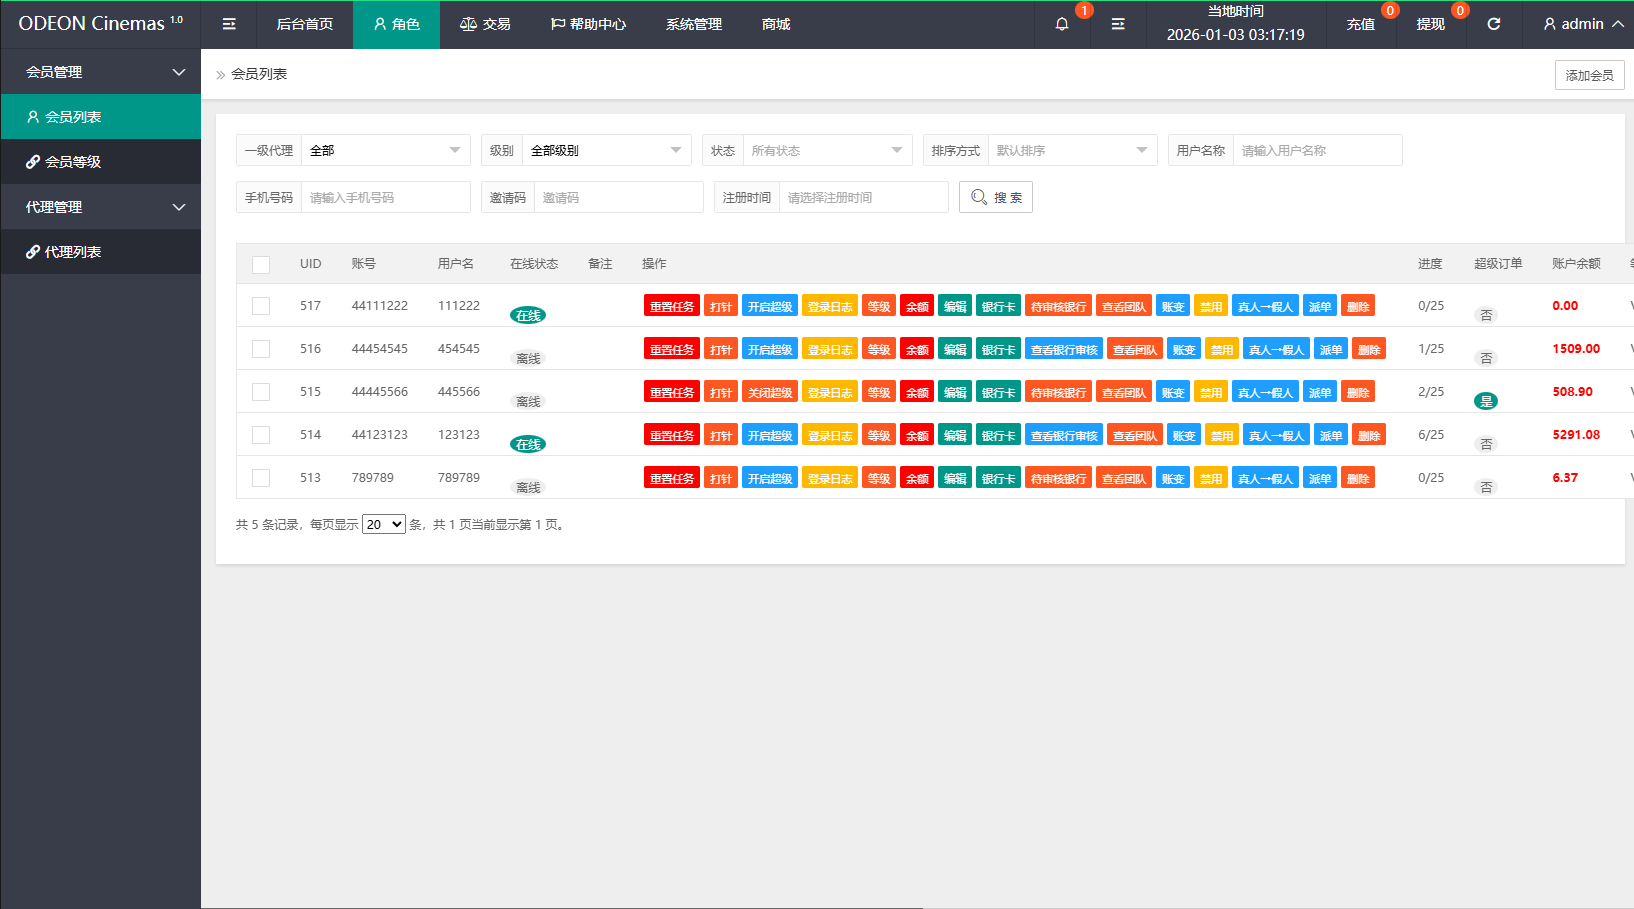This screenshot has width=1634, height=909.
Task: Open the 一级代理 dropdown
Action: (385, 150)
